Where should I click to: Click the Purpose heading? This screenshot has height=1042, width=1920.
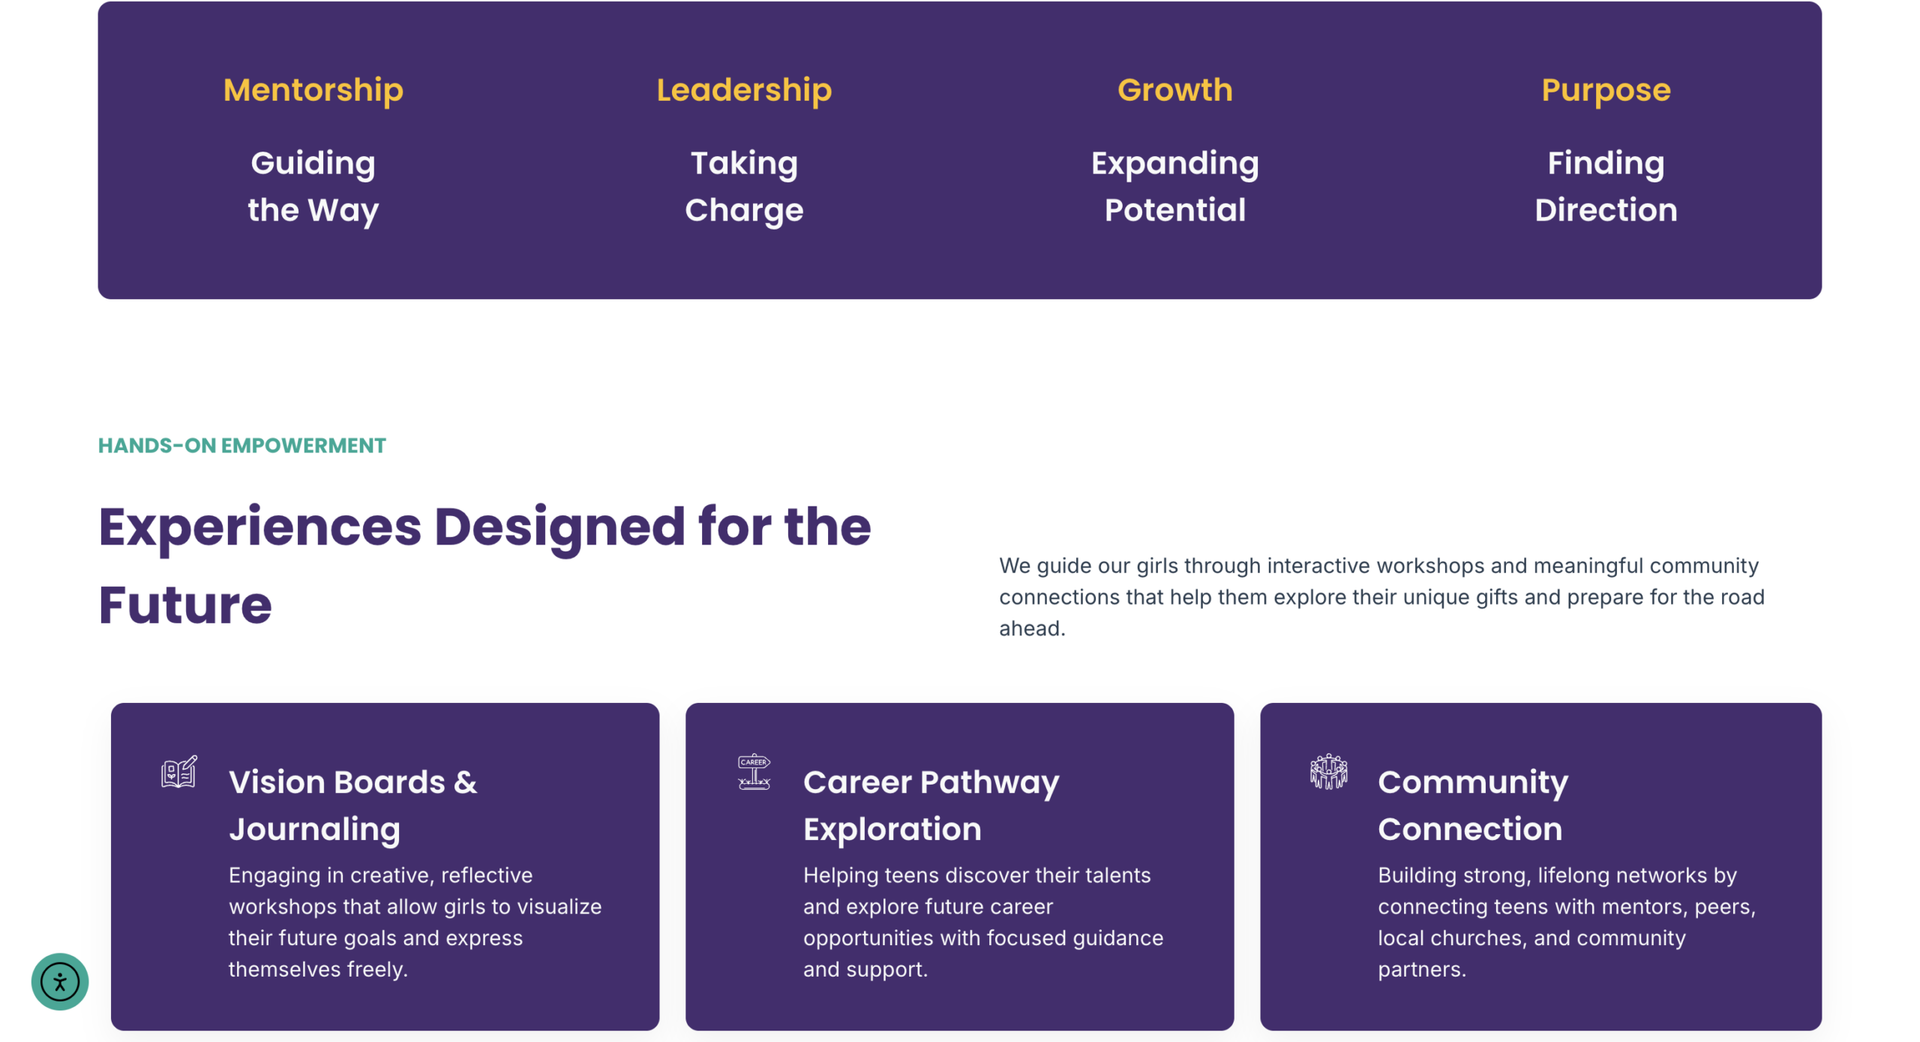click(1606, 90)
